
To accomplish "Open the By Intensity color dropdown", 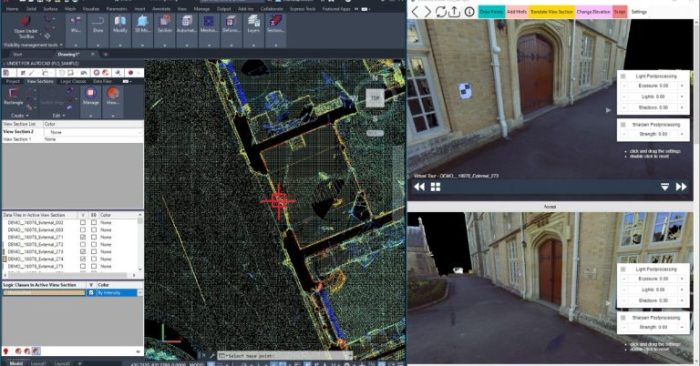I will [x=140, y=293].
